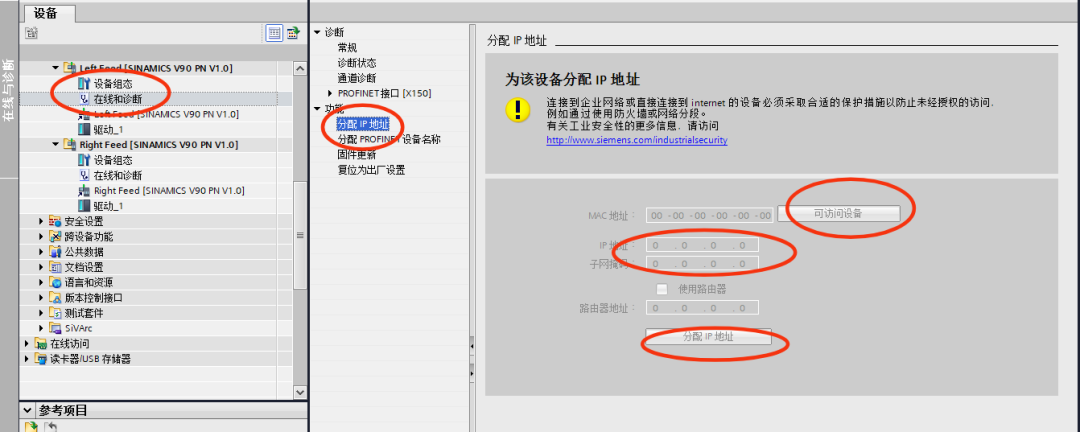Click project tree scrollbar up arrow
Screen dimensions: 1080x432
pos(300,68)
